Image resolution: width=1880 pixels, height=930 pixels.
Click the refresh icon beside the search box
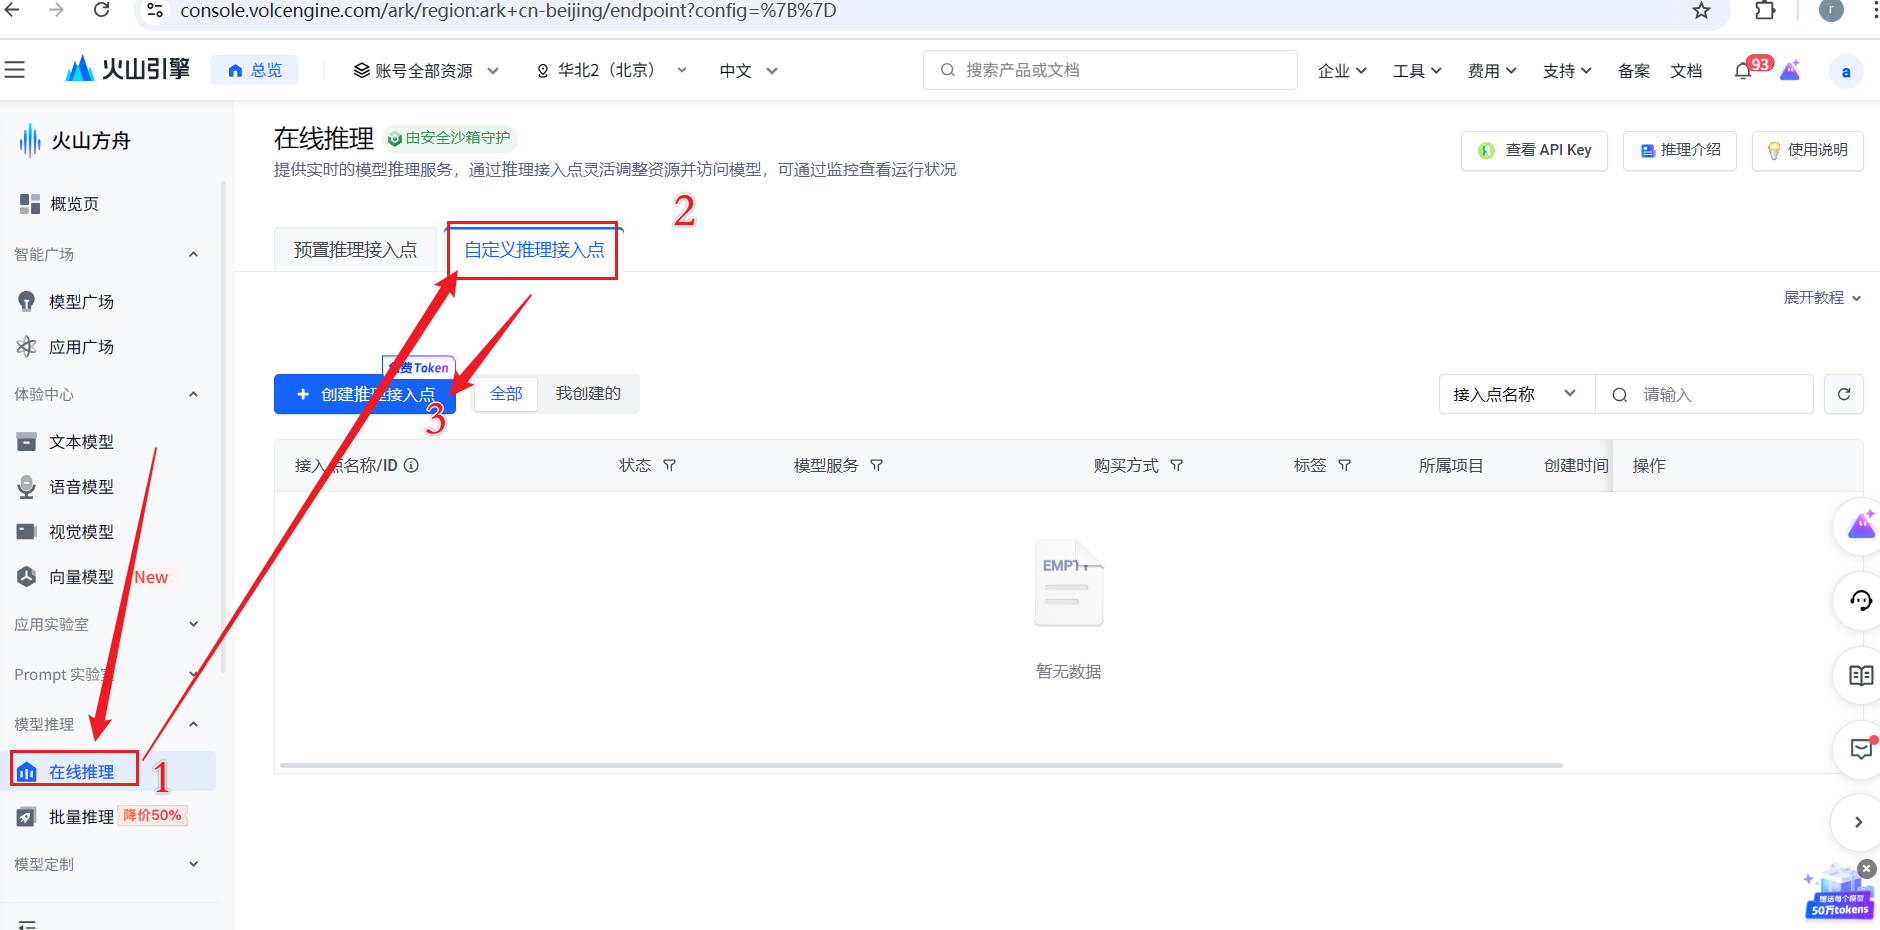click(x=1844, y=394)
